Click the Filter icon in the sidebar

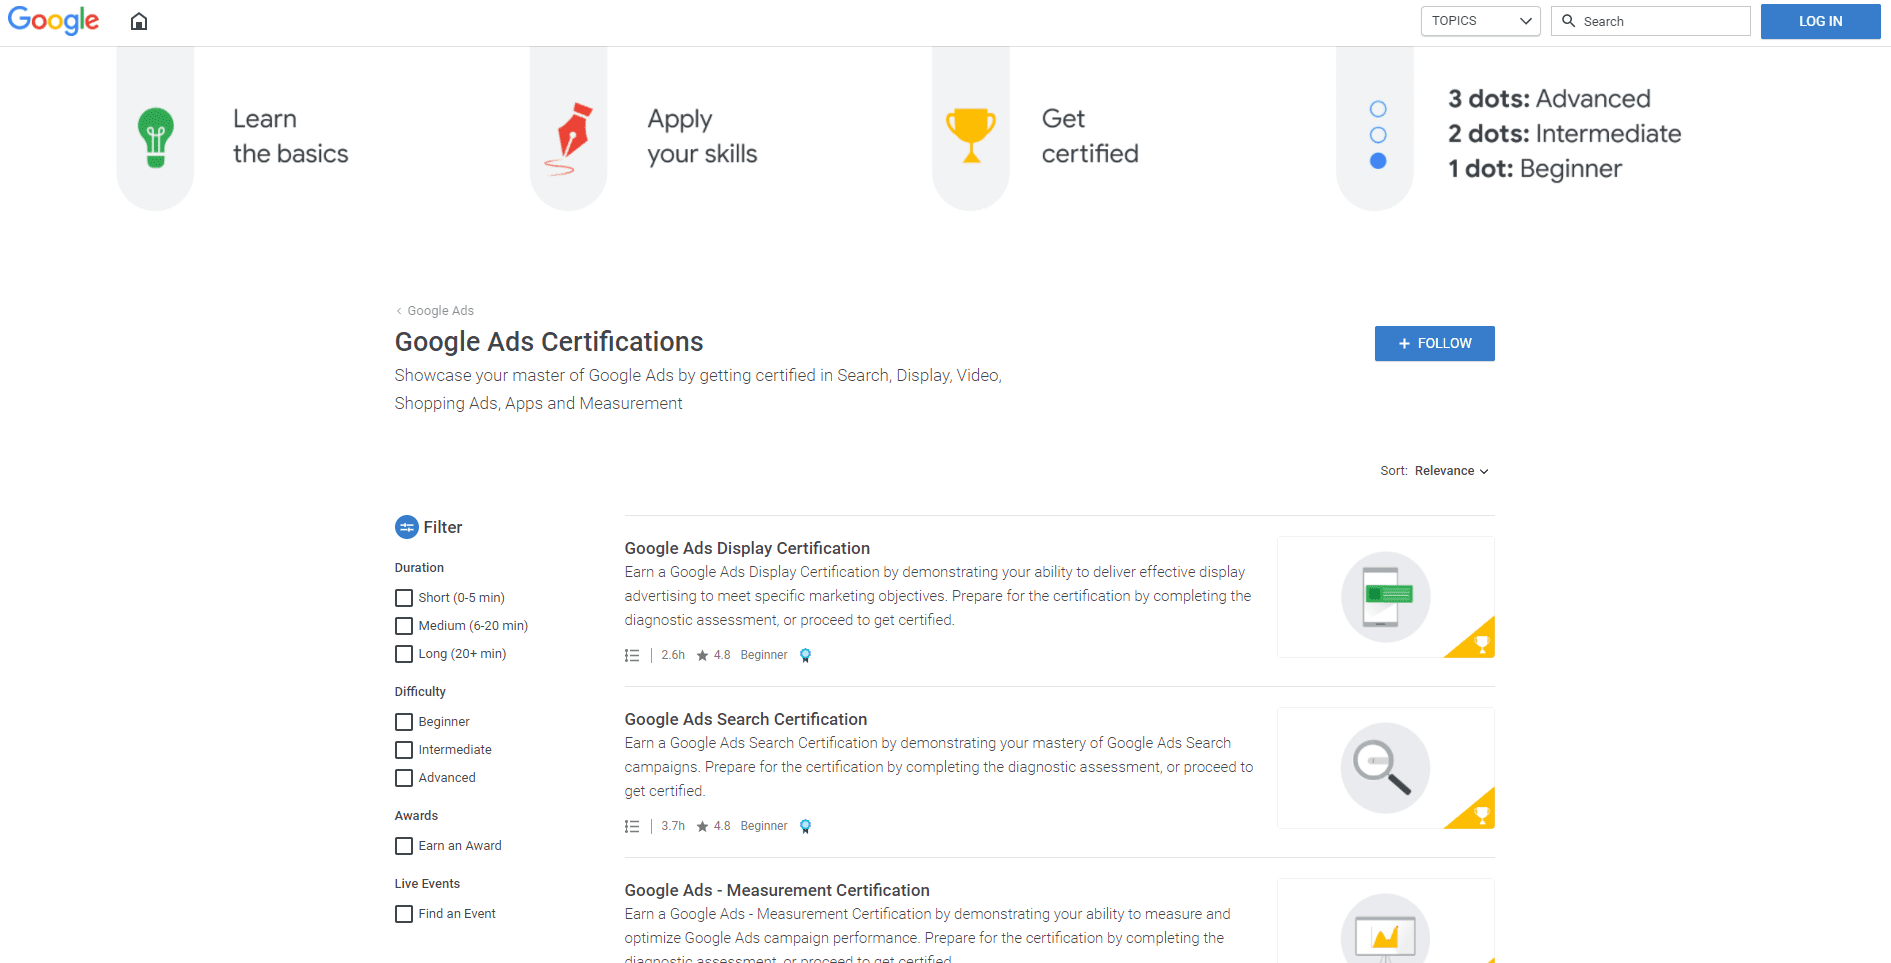[406, 527]
